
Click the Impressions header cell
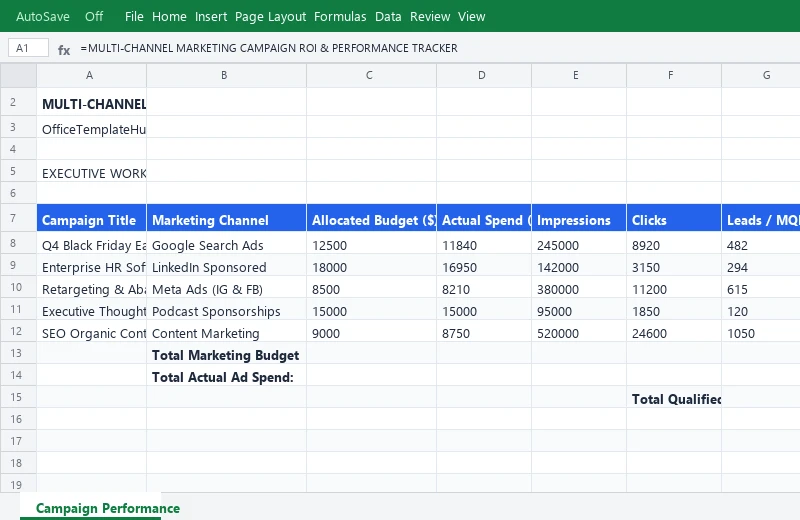[579, 218]
